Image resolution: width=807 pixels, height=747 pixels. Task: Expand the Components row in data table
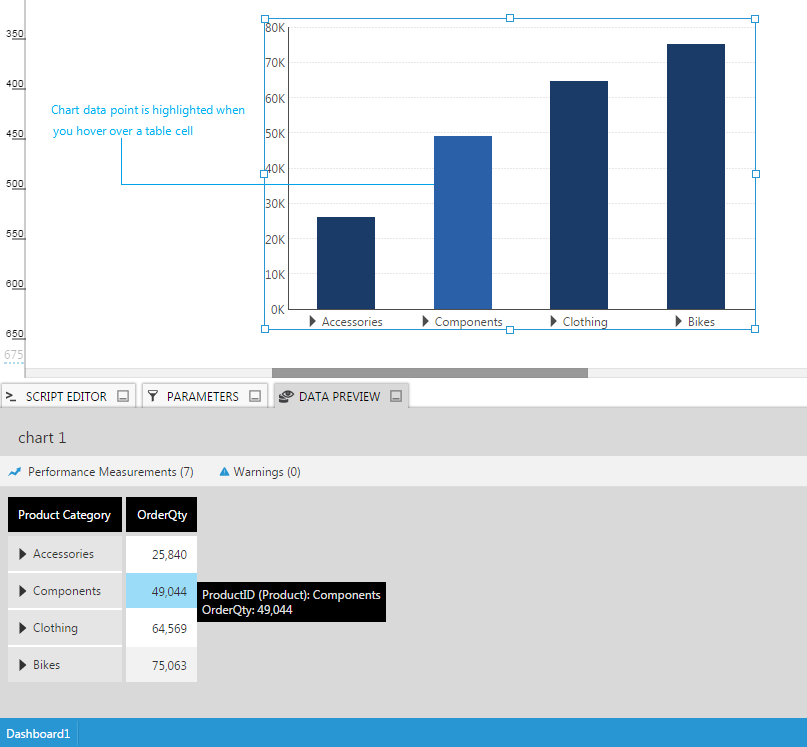(23, 591)
